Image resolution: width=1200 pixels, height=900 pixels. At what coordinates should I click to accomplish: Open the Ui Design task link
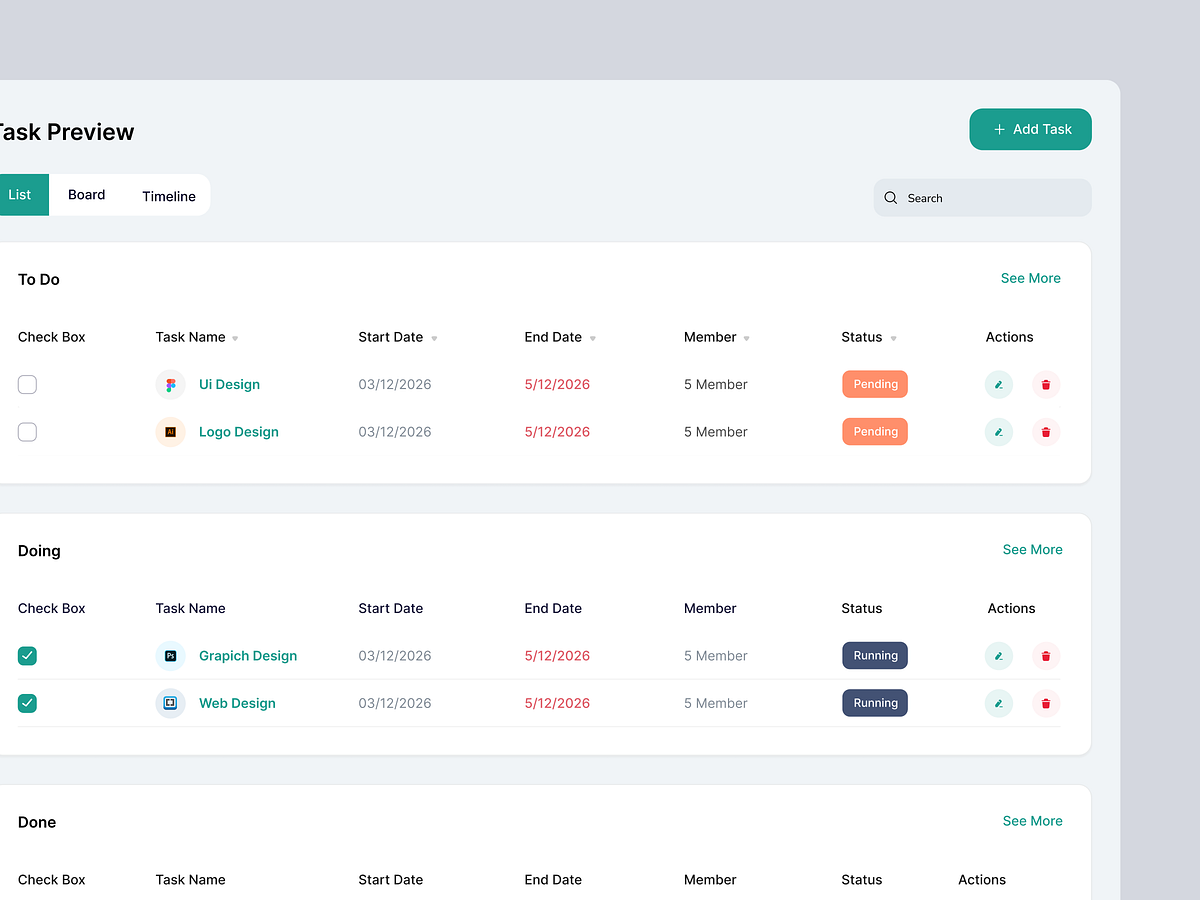pos(229,384)
